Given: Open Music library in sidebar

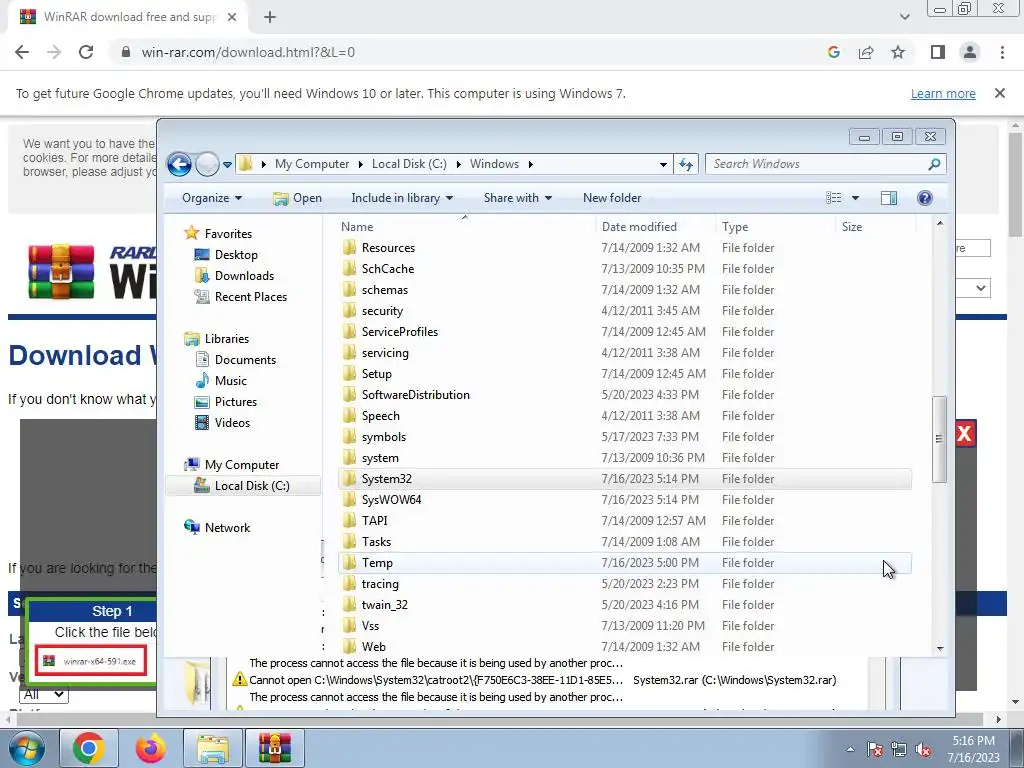Looking at the screenshot, I should [x=230, y=381].
